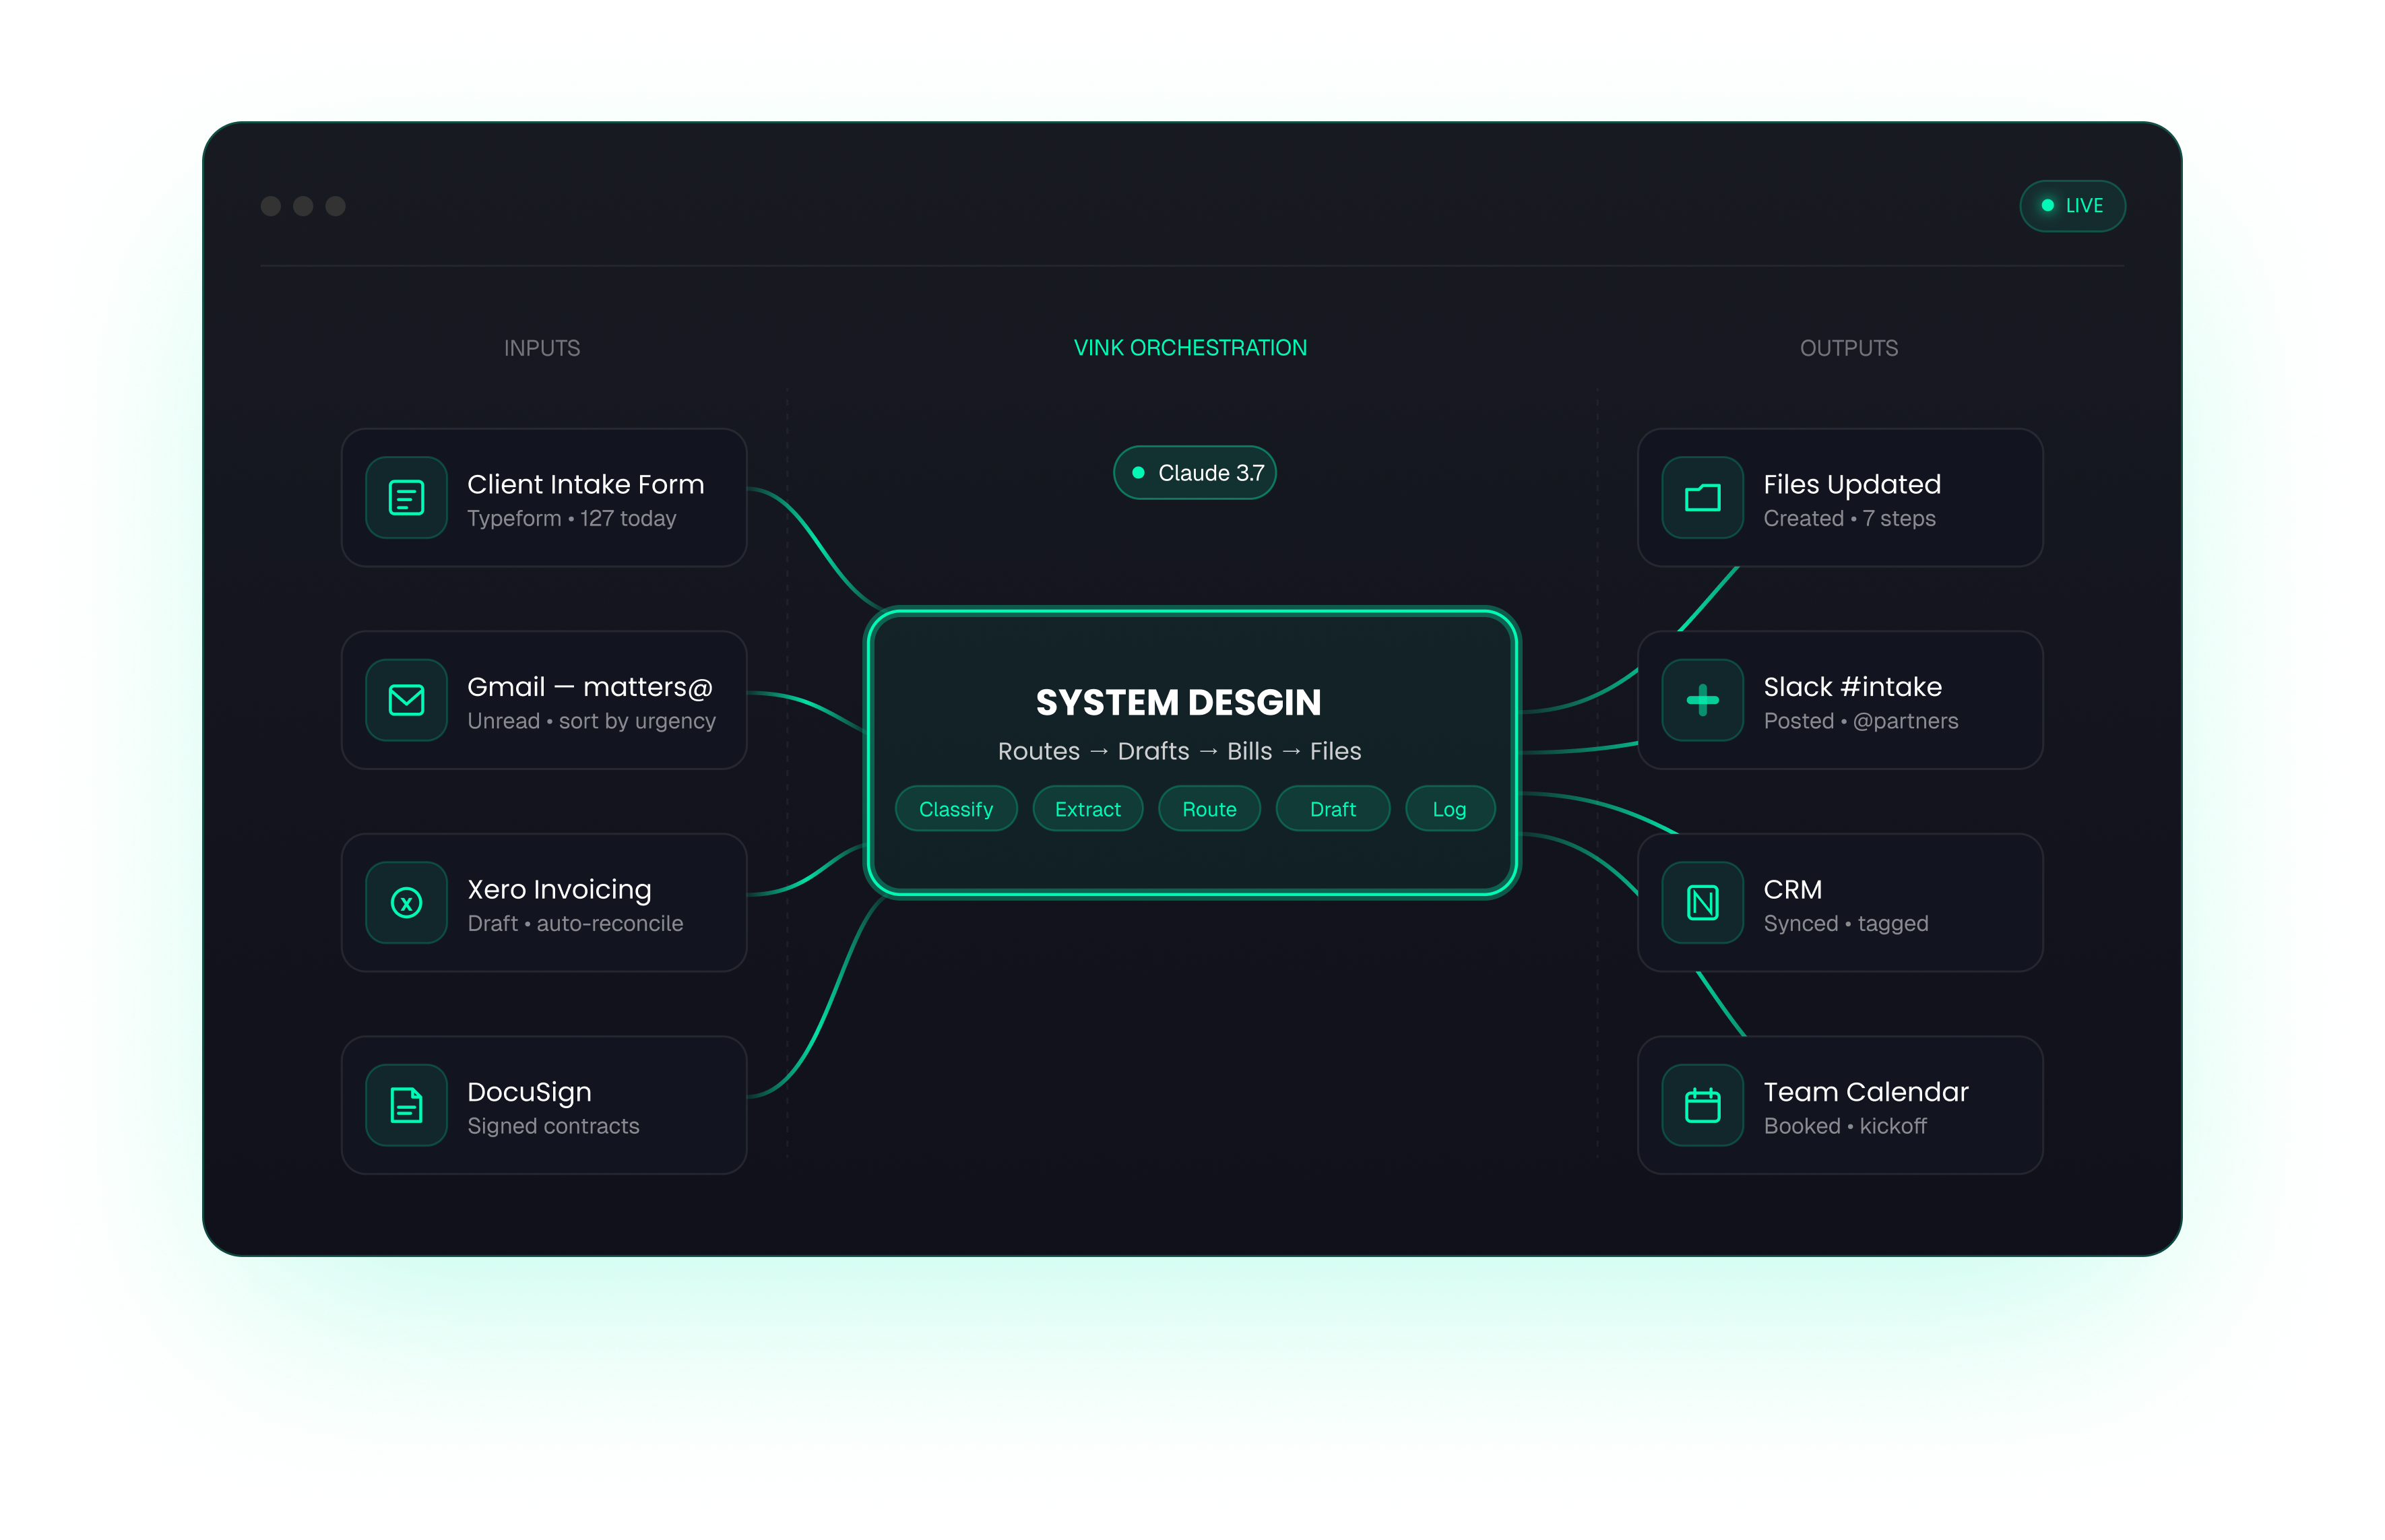Viewport: 2385px width, 1540px height.
Task: Click the CRM Notion-style icon
Action: [x=1702, y=903]
